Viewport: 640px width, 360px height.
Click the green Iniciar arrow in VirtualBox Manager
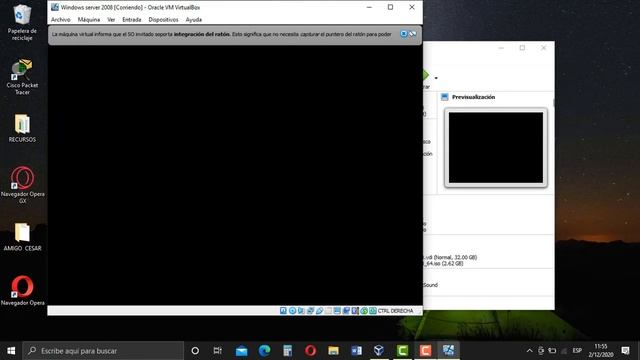click(x=426, y=75)
